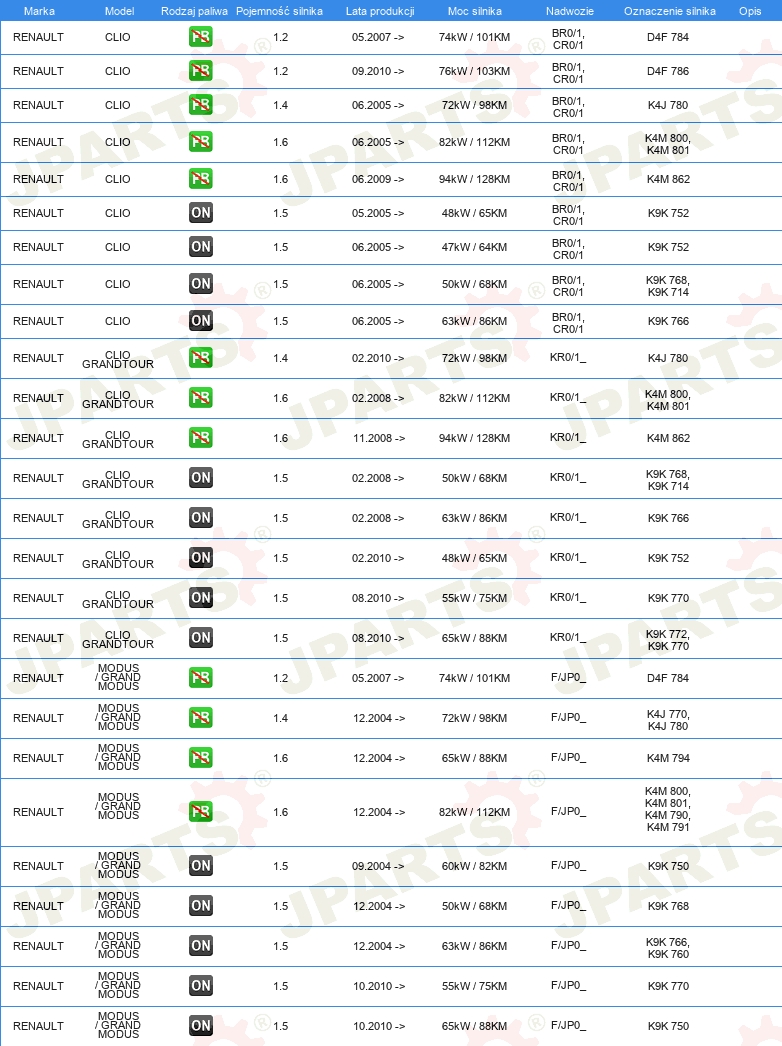Click diesel icon in the K9K 772, K9K 770 row
Screen dimensions: 782x1046
tap(201, 638)
